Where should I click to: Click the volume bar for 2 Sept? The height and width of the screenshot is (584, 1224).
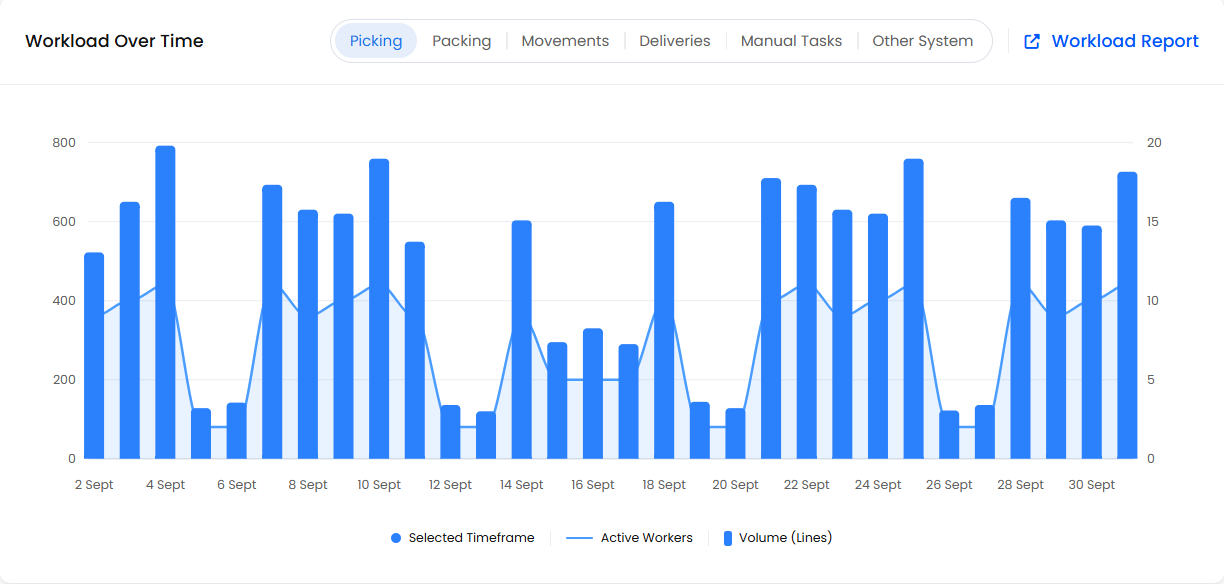pos(94,356)
